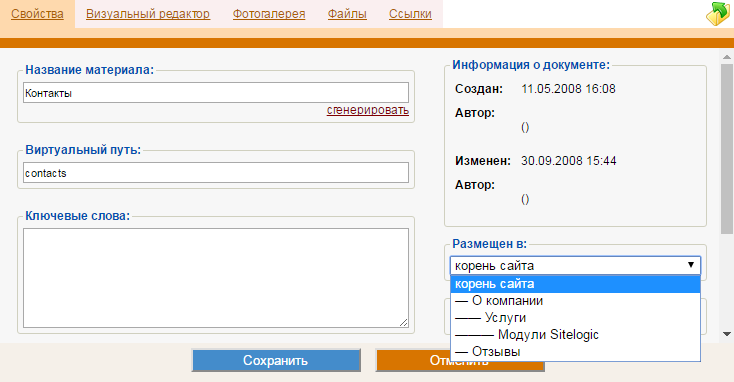Click the Сохранить button
The height and width of the screenshot is (382, 734).
click(276, 360)
